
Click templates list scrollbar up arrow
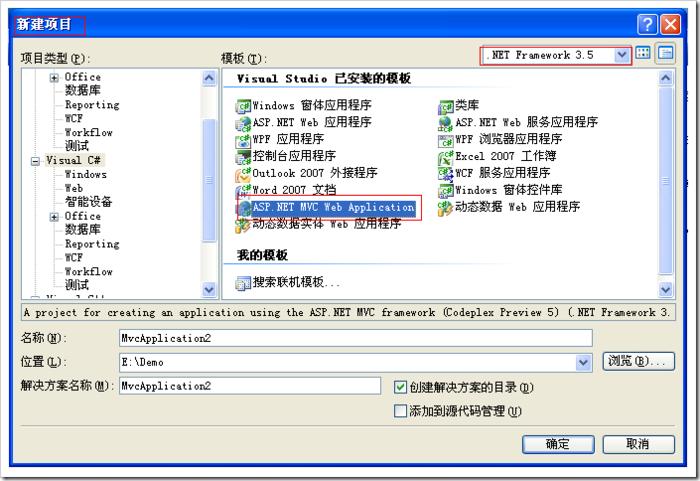666,78
